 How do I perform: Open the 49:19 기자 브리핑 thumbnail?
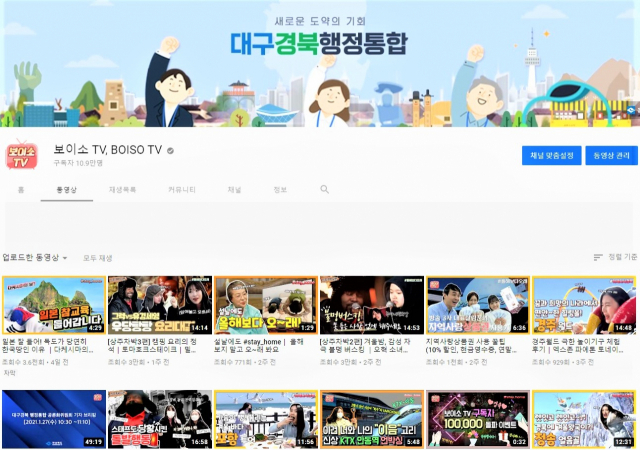tap(54, 419)
